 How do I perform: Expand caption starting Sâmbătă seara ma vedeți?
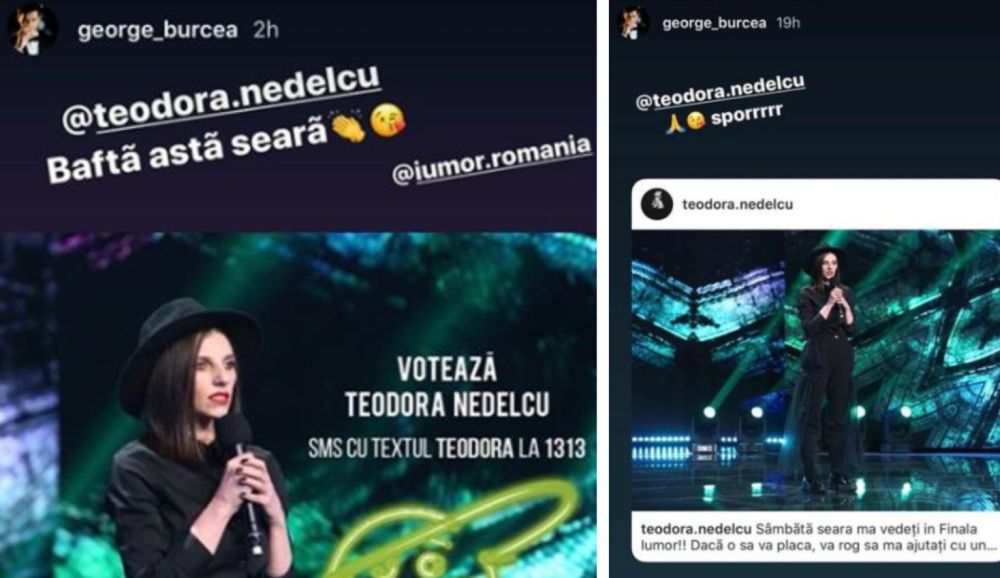[x=819, y=537]
